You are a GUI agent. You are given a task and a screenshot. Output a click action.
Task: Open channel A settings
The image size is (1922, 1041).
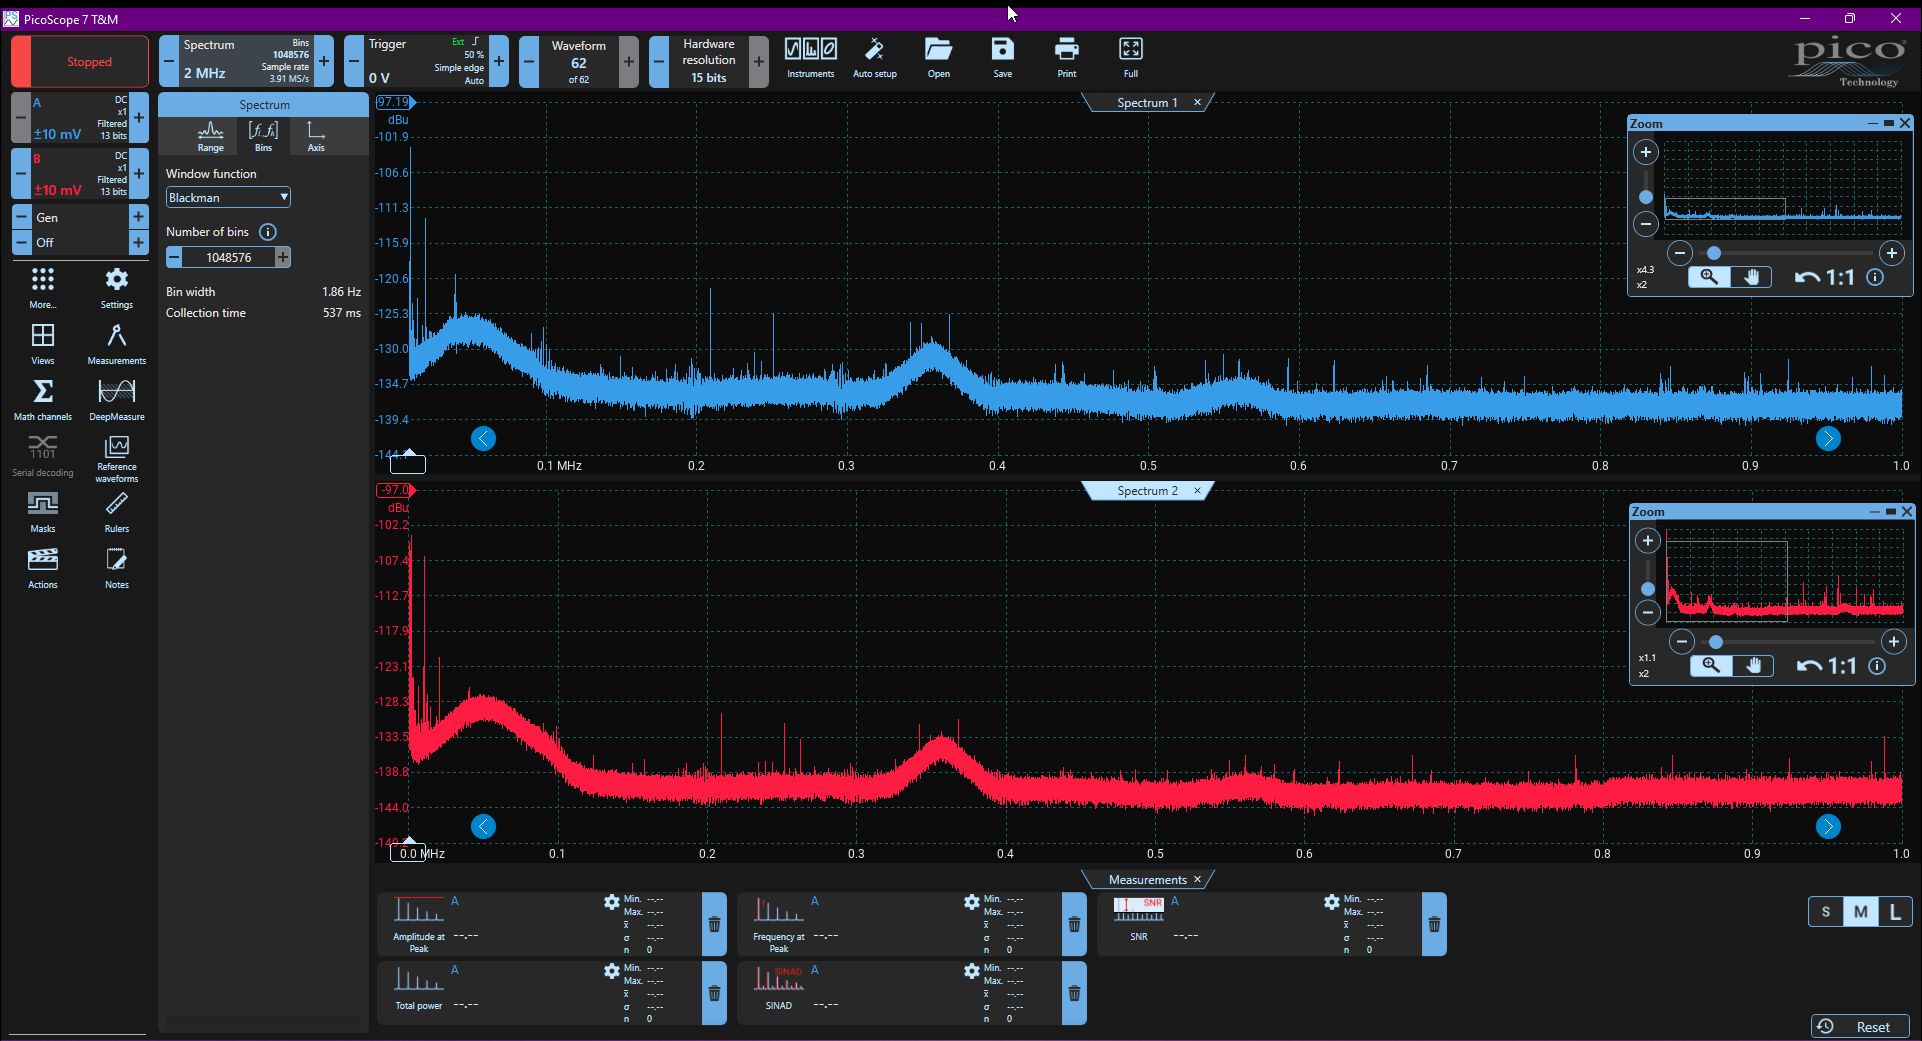click(80, 117)
